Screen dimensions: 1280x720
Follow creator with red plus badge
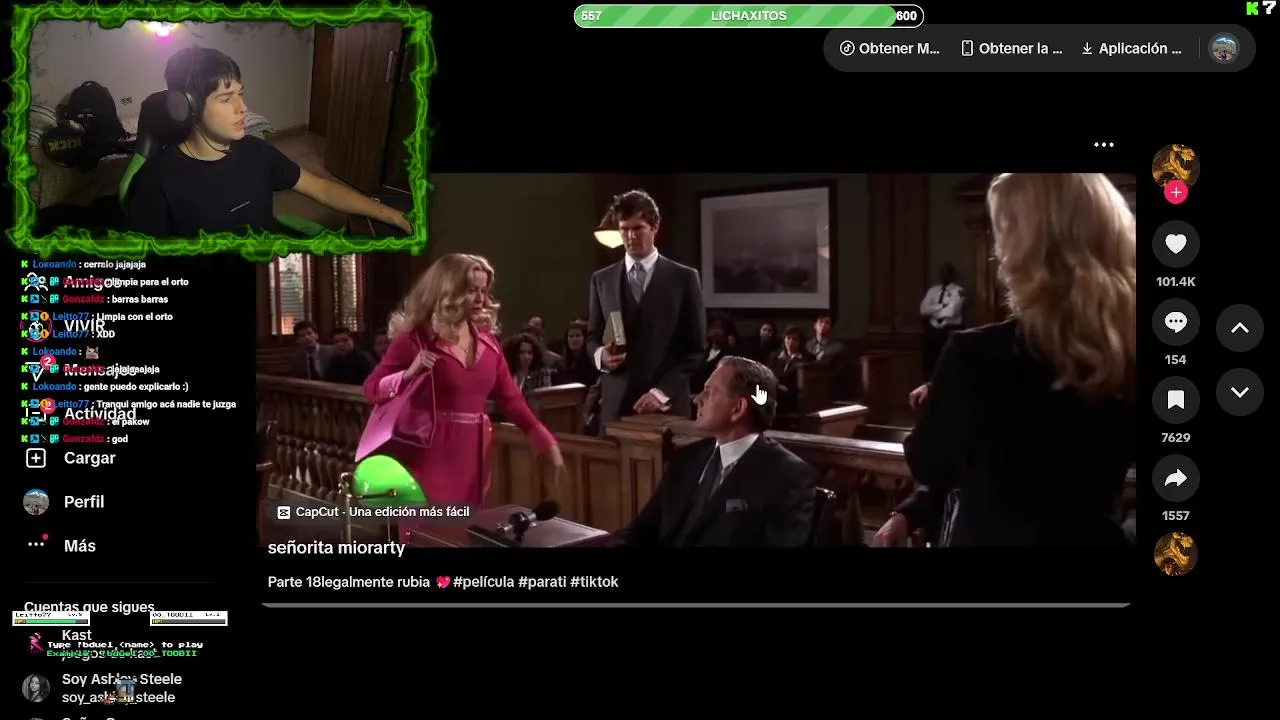[1175, 193]
